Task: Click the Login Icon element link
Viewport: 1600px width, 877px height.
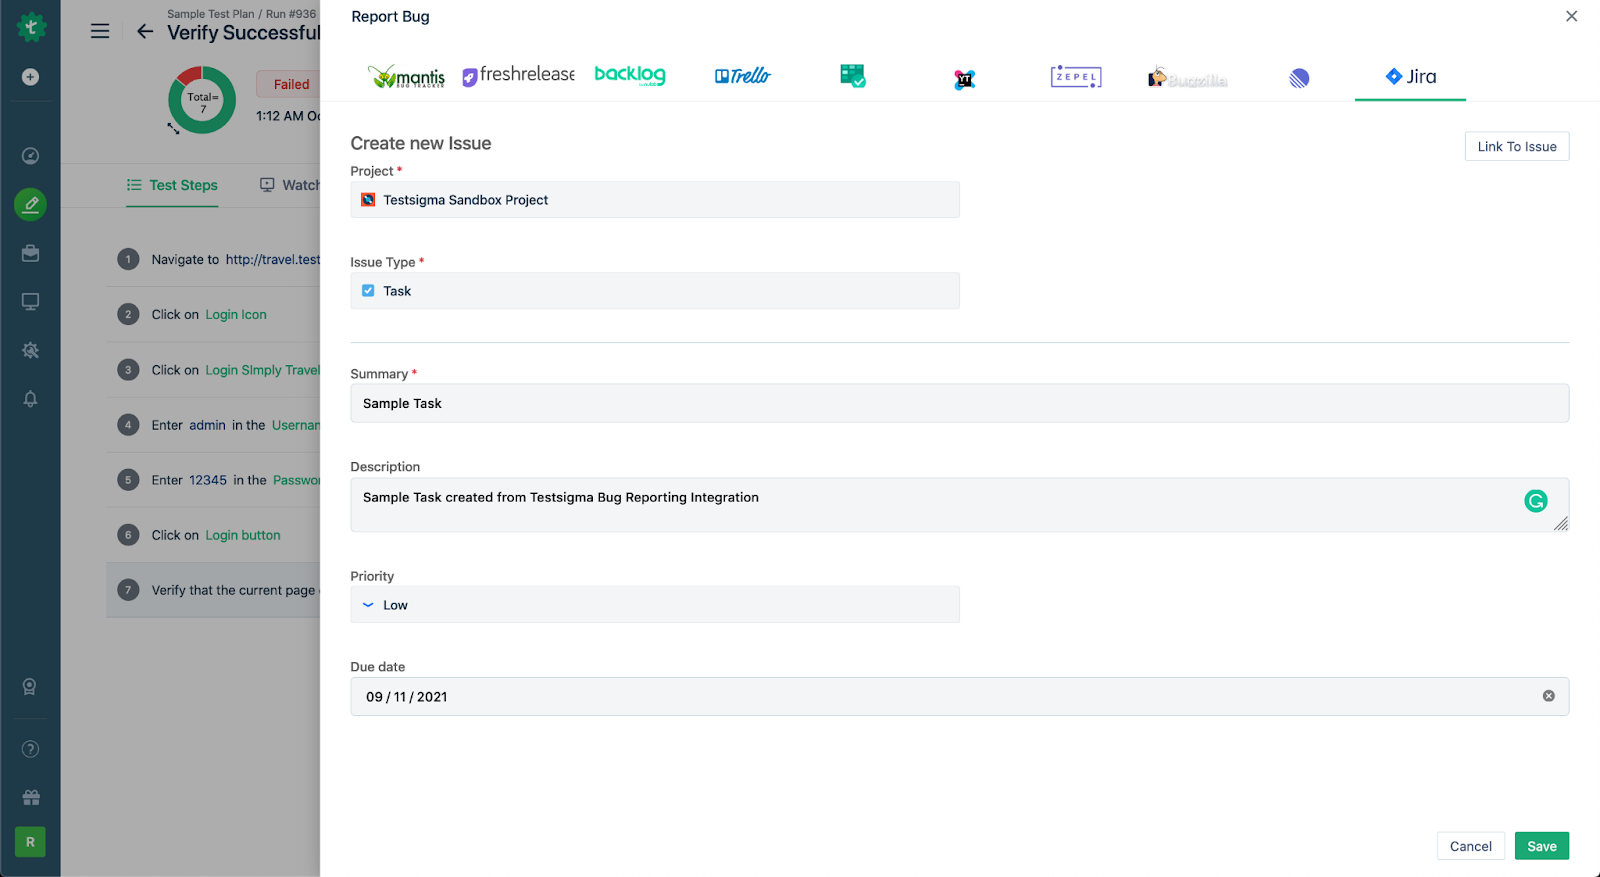Action: [236, 314]
